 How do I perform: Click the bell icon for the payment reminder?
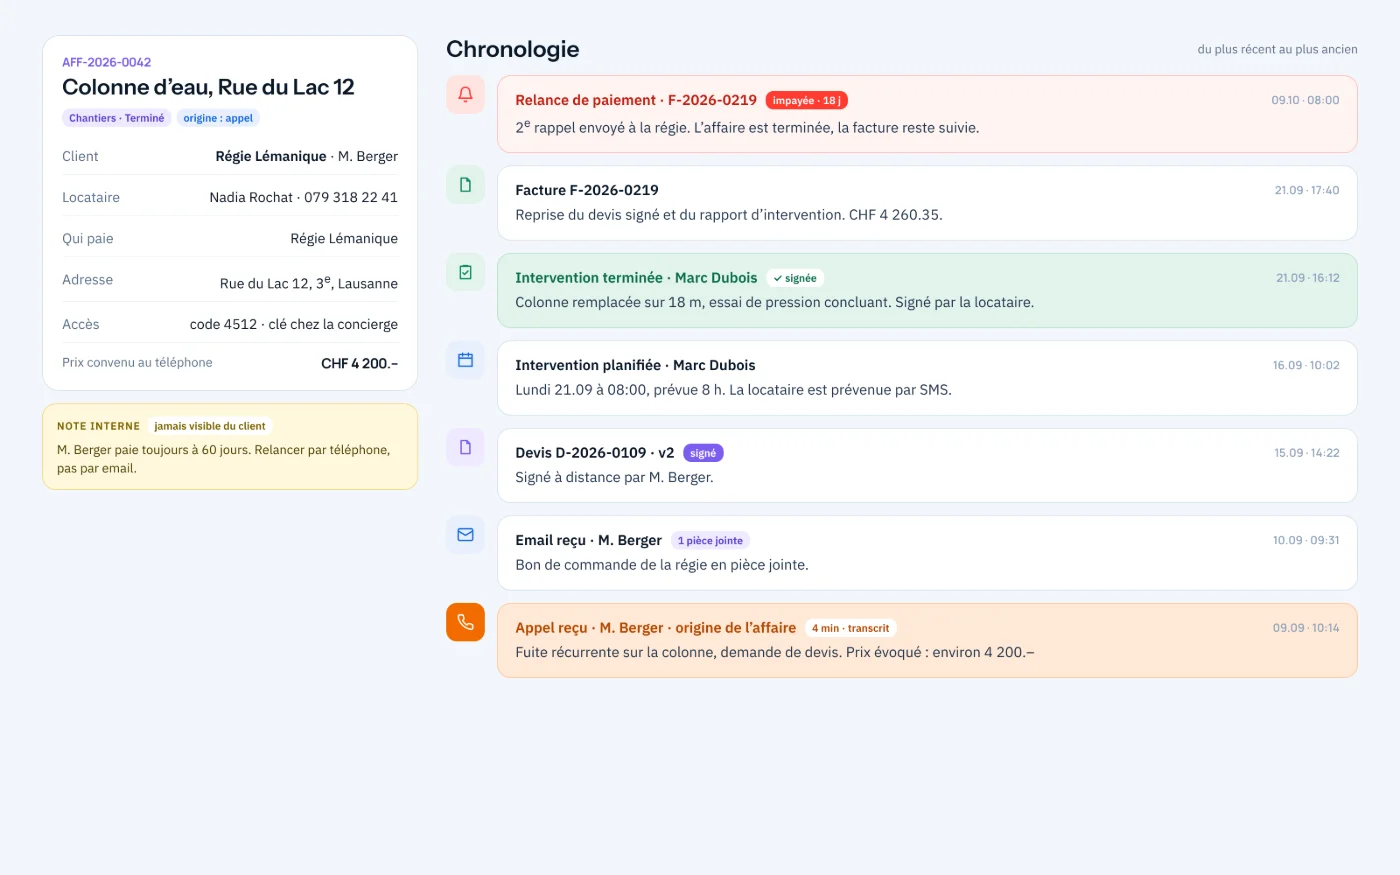point(465,95)
